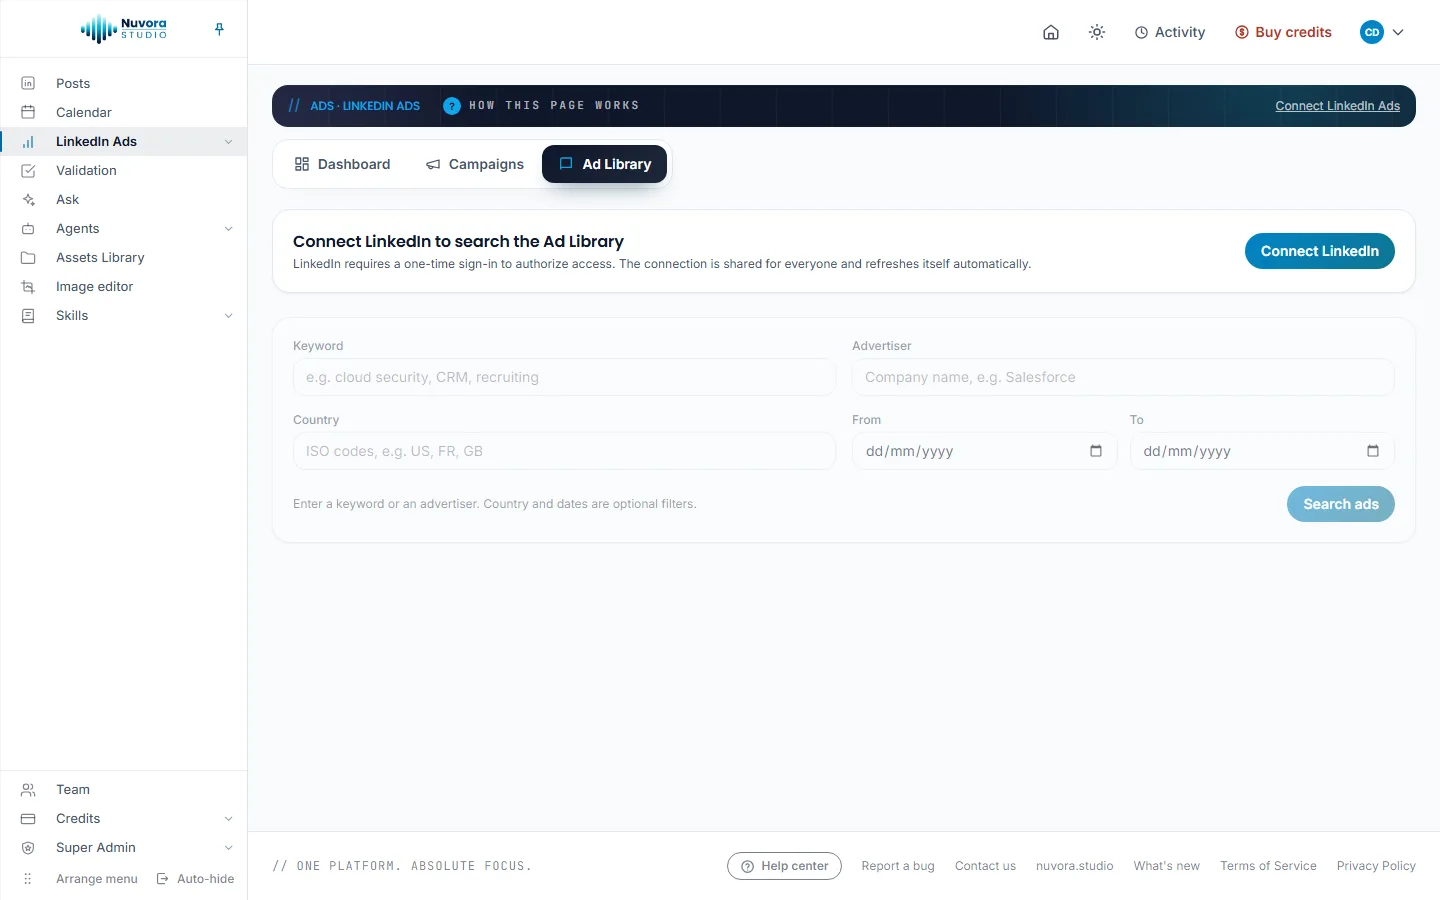Collapse the LinkedIn Ads submenu chevron

click(229, 142)
